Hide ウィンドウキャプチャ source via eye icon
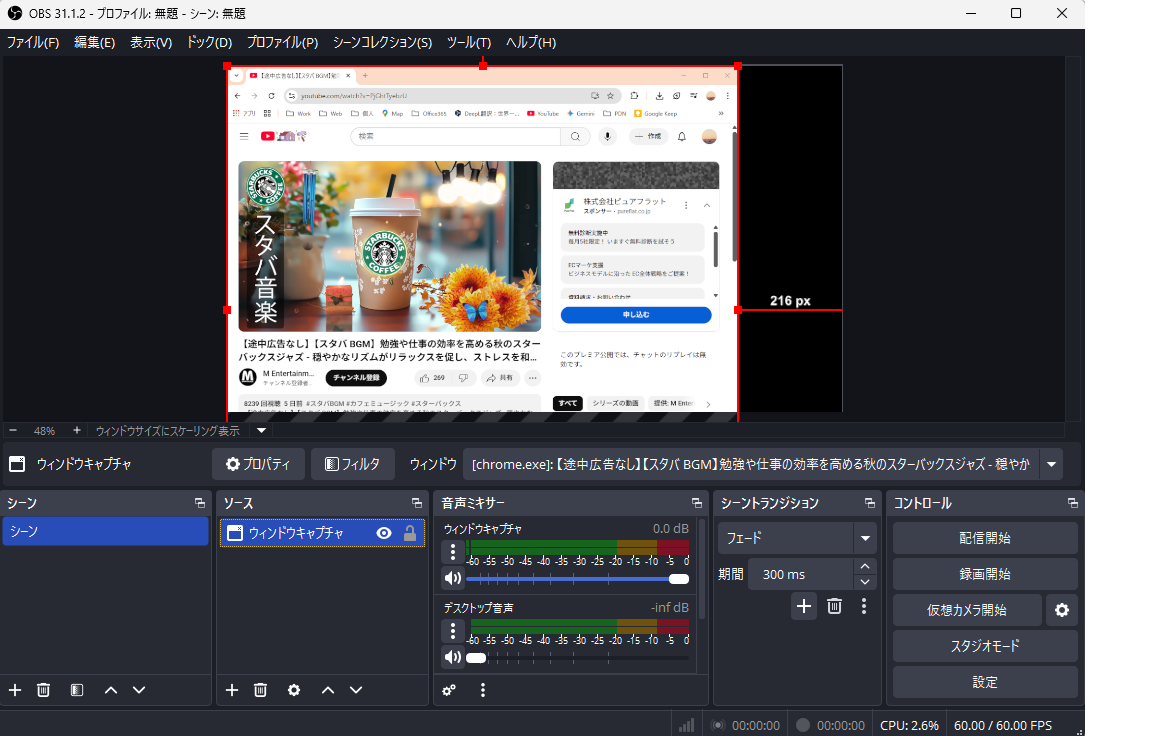 [383, 534]
